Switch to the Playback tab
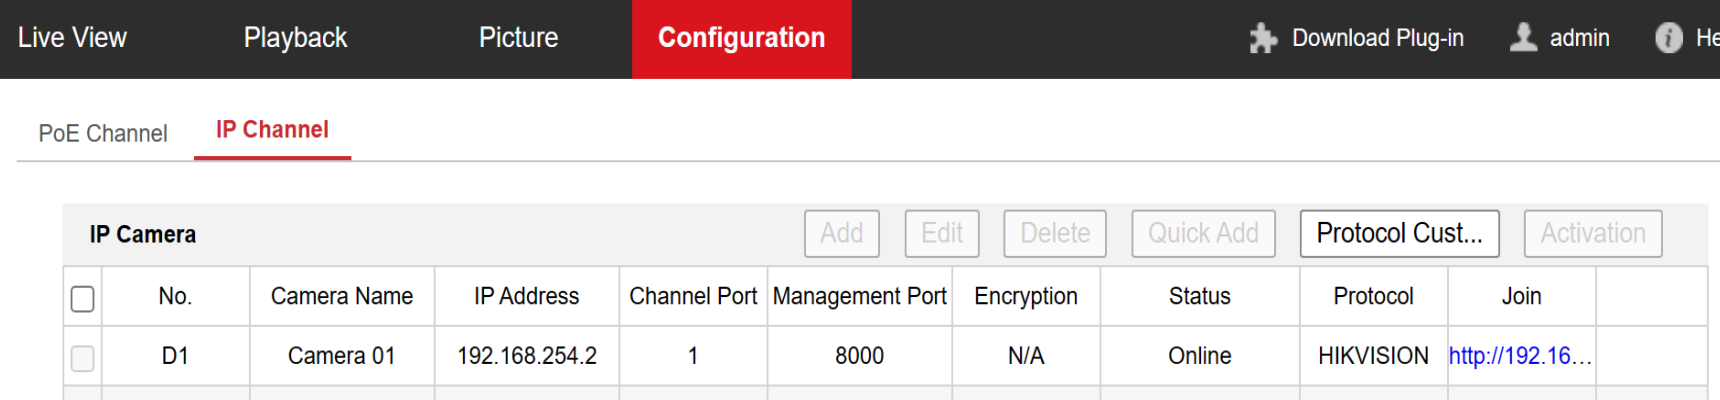 (295, 38)
